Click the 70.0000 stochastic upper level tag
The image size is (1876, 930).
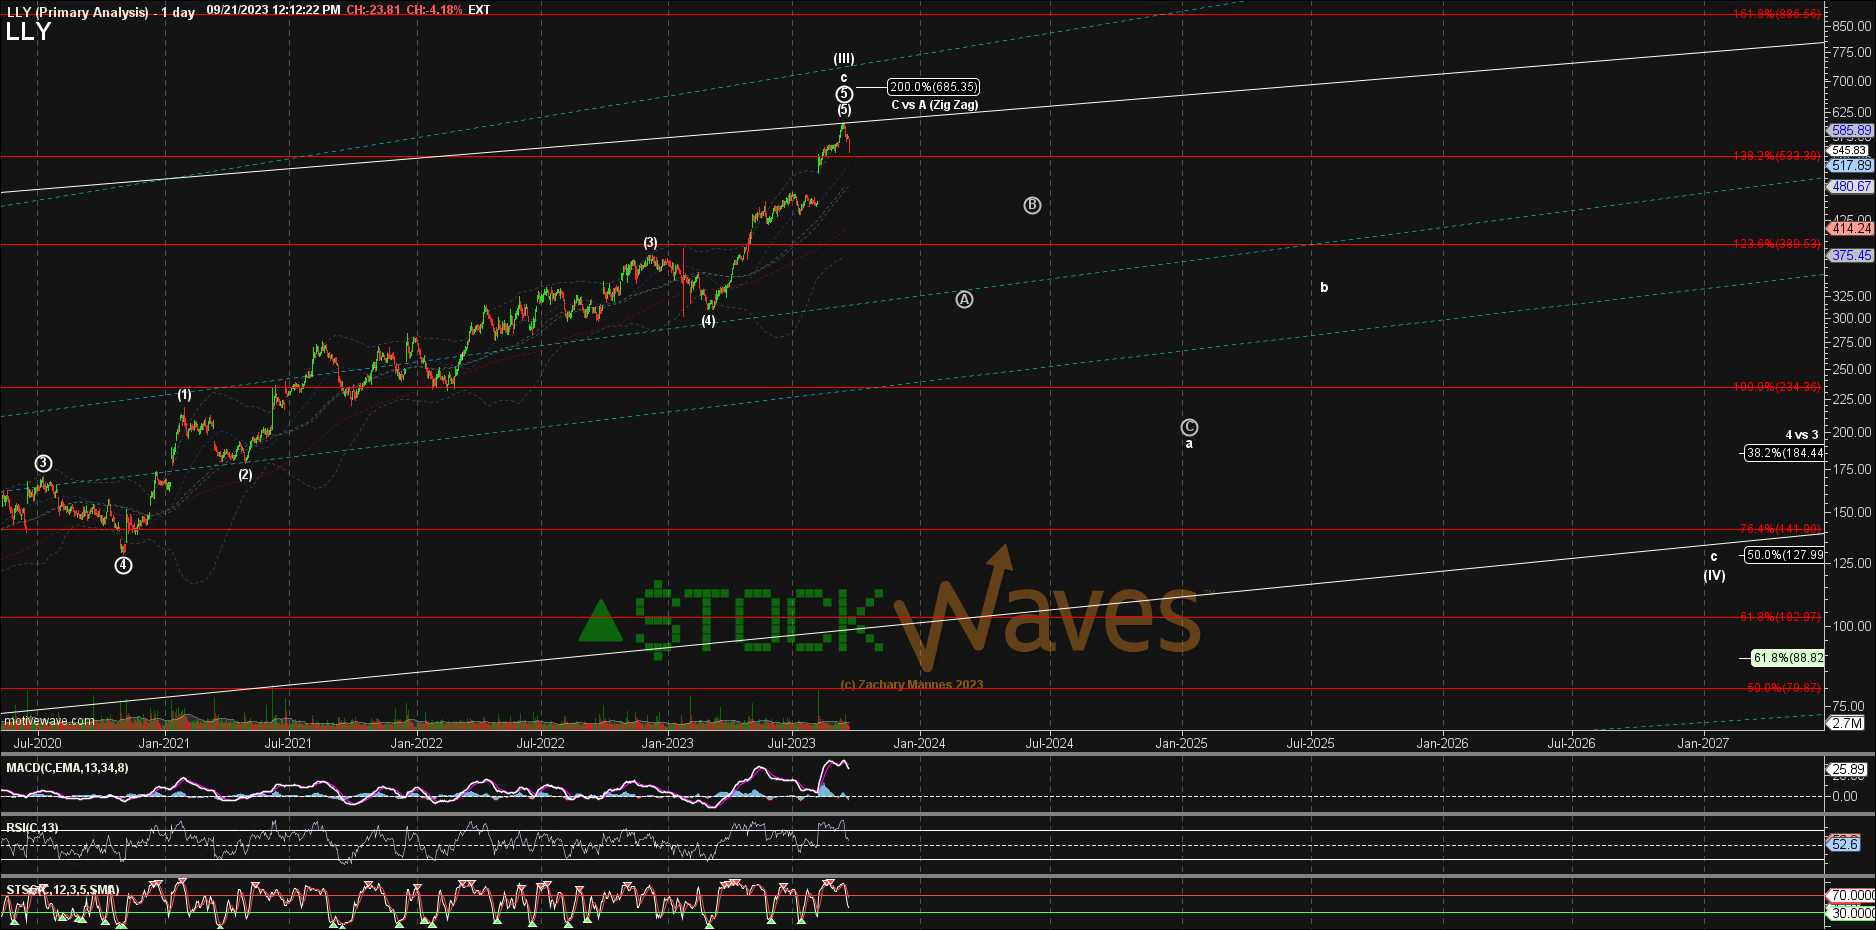[1851, 896]
